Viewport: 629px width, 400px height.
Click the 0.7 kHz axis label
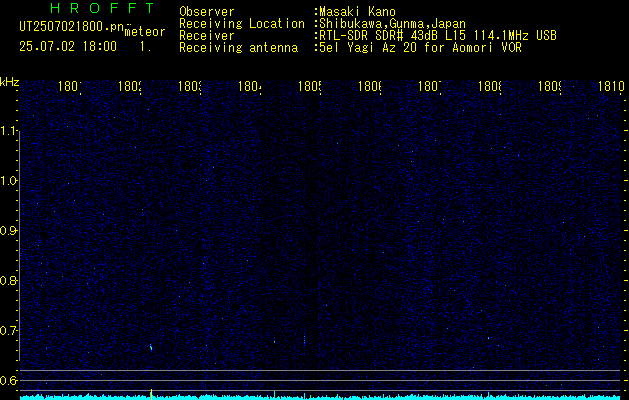(9, 331)
